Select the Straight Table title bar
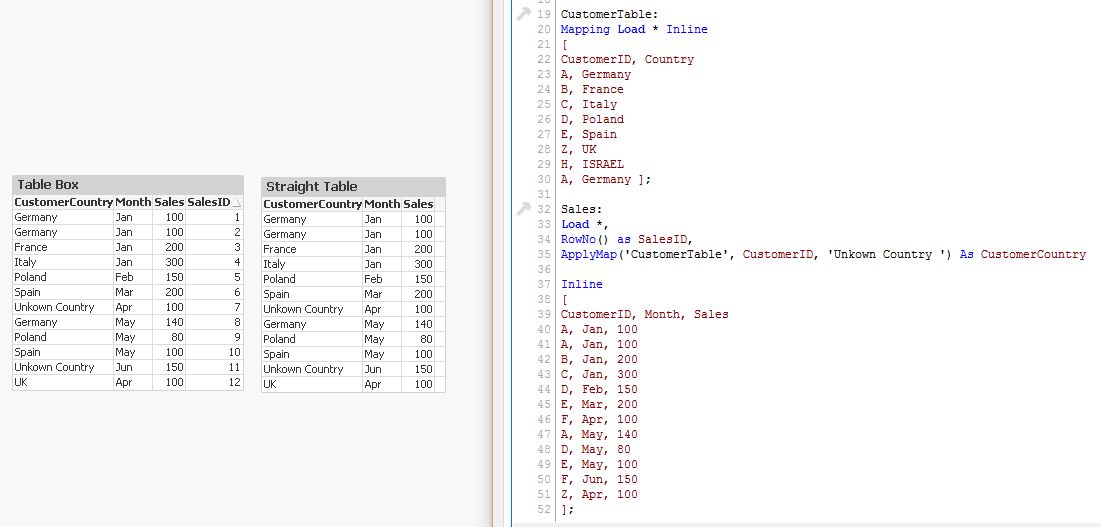 (353, 187)
